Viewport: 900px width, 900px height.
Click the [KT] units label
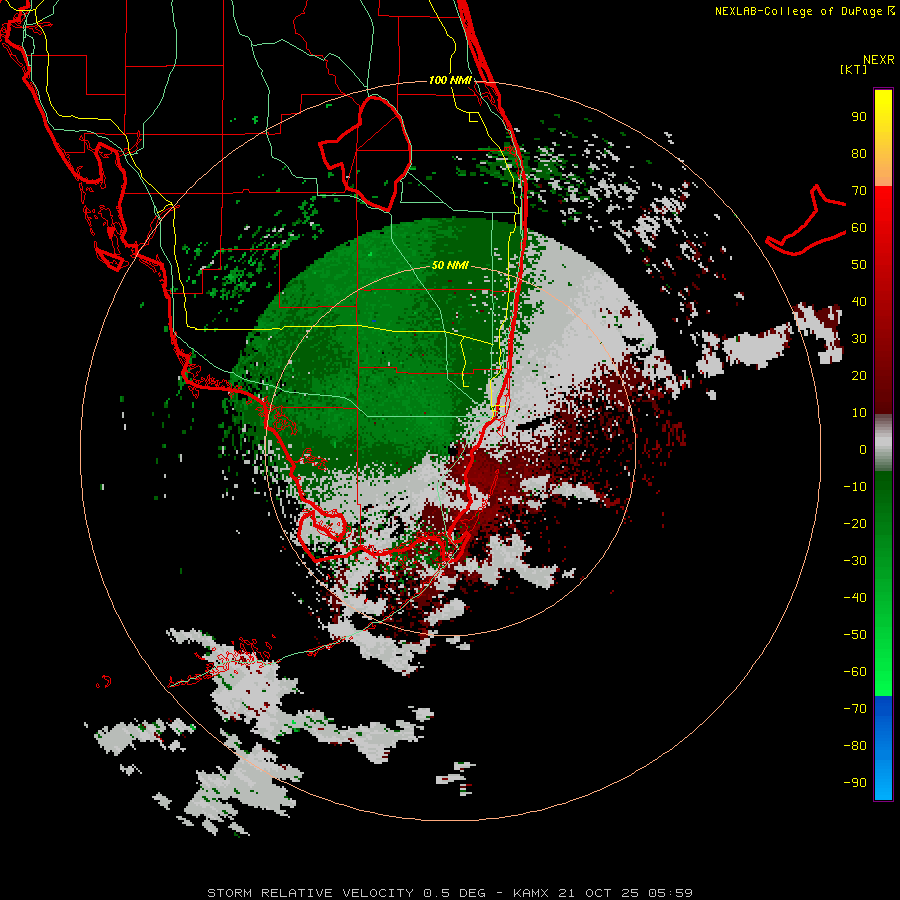click(x=854, y=69)
